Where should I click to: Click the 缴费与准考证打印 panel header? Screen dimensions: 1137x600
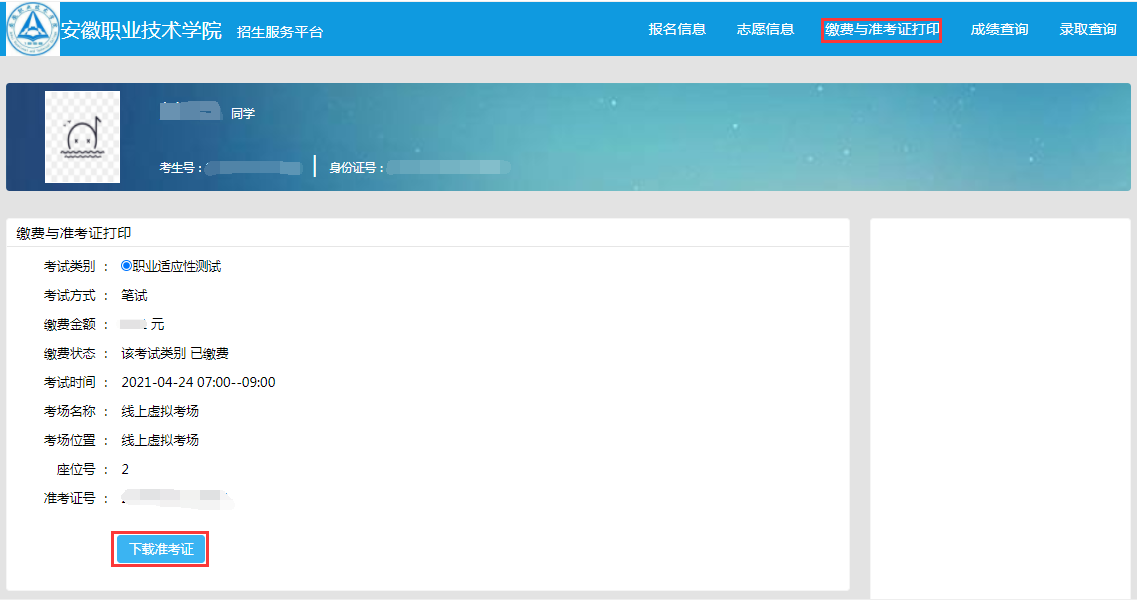(x=74, y=233)
